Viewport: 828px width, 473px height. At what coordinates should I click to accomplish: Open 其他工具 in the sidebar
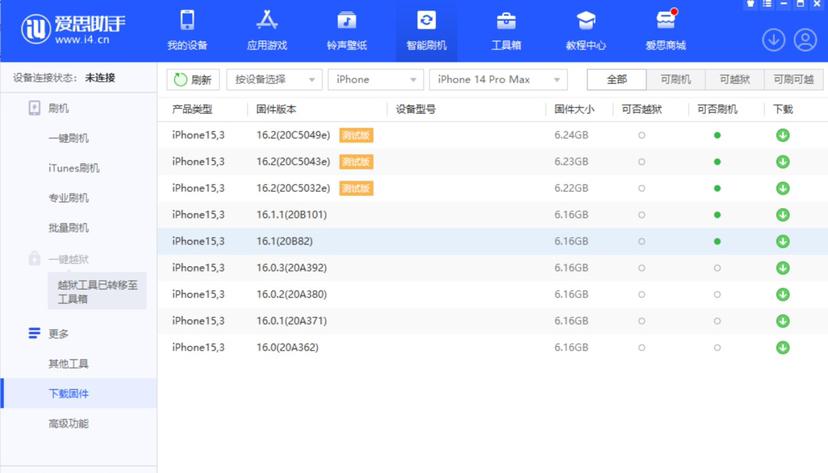tap(69, 364)
